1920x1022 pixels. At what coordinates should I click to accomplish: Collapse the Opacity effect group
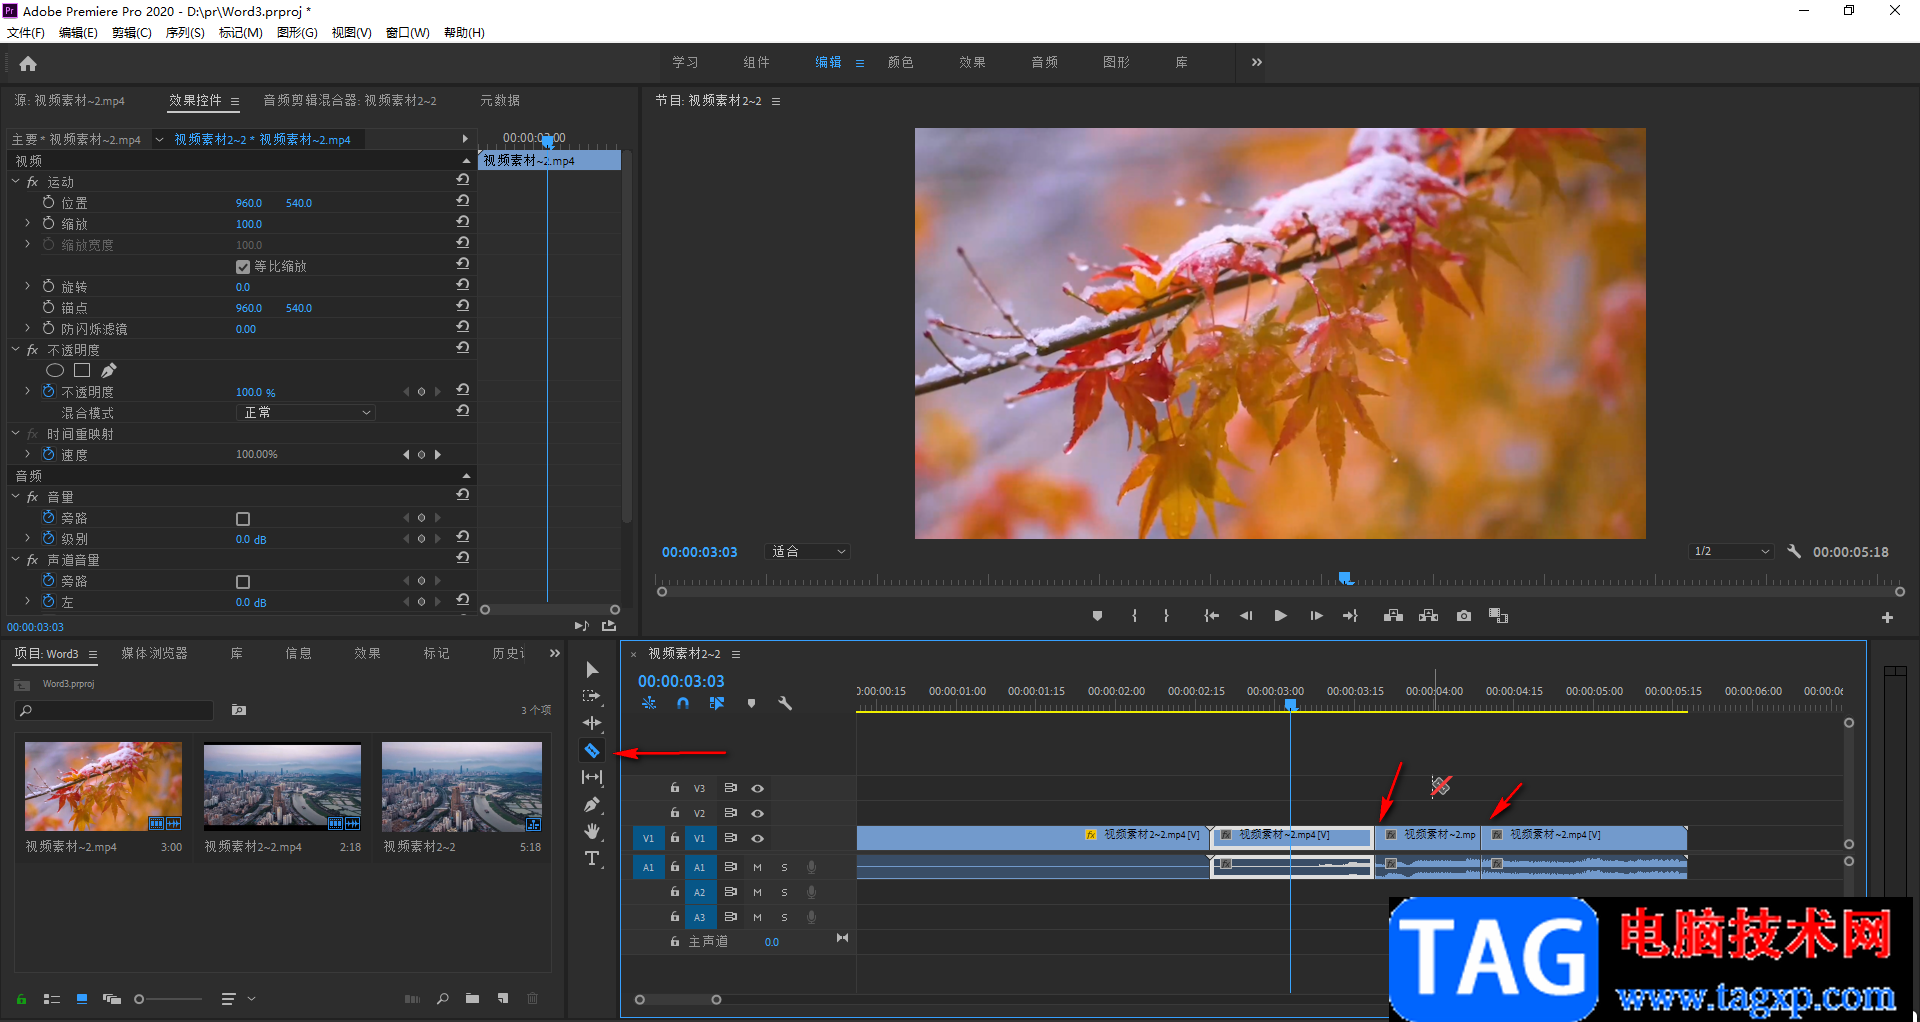point(15,350)
